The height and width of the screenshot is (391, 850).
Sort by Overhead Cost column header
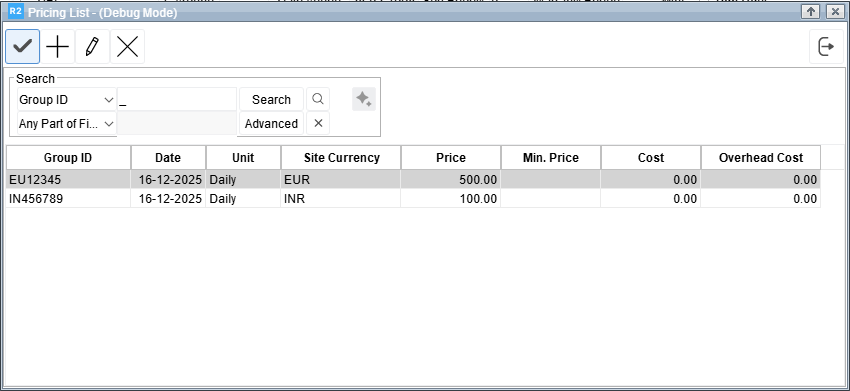(x=761, y=158)
